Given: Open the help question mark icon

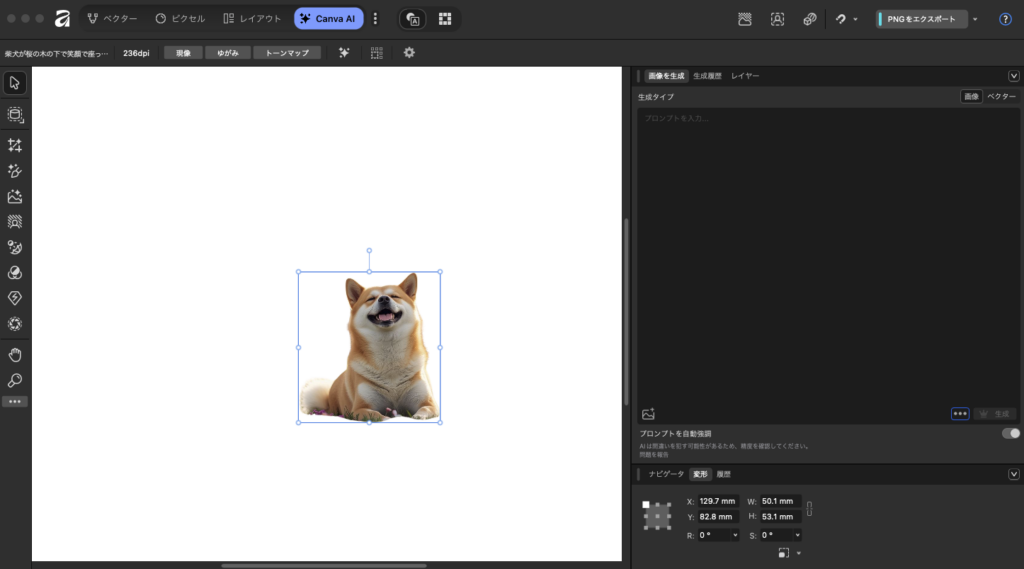Looking at the screenshot, I should pyautogui.click(x=1005, y=19).
